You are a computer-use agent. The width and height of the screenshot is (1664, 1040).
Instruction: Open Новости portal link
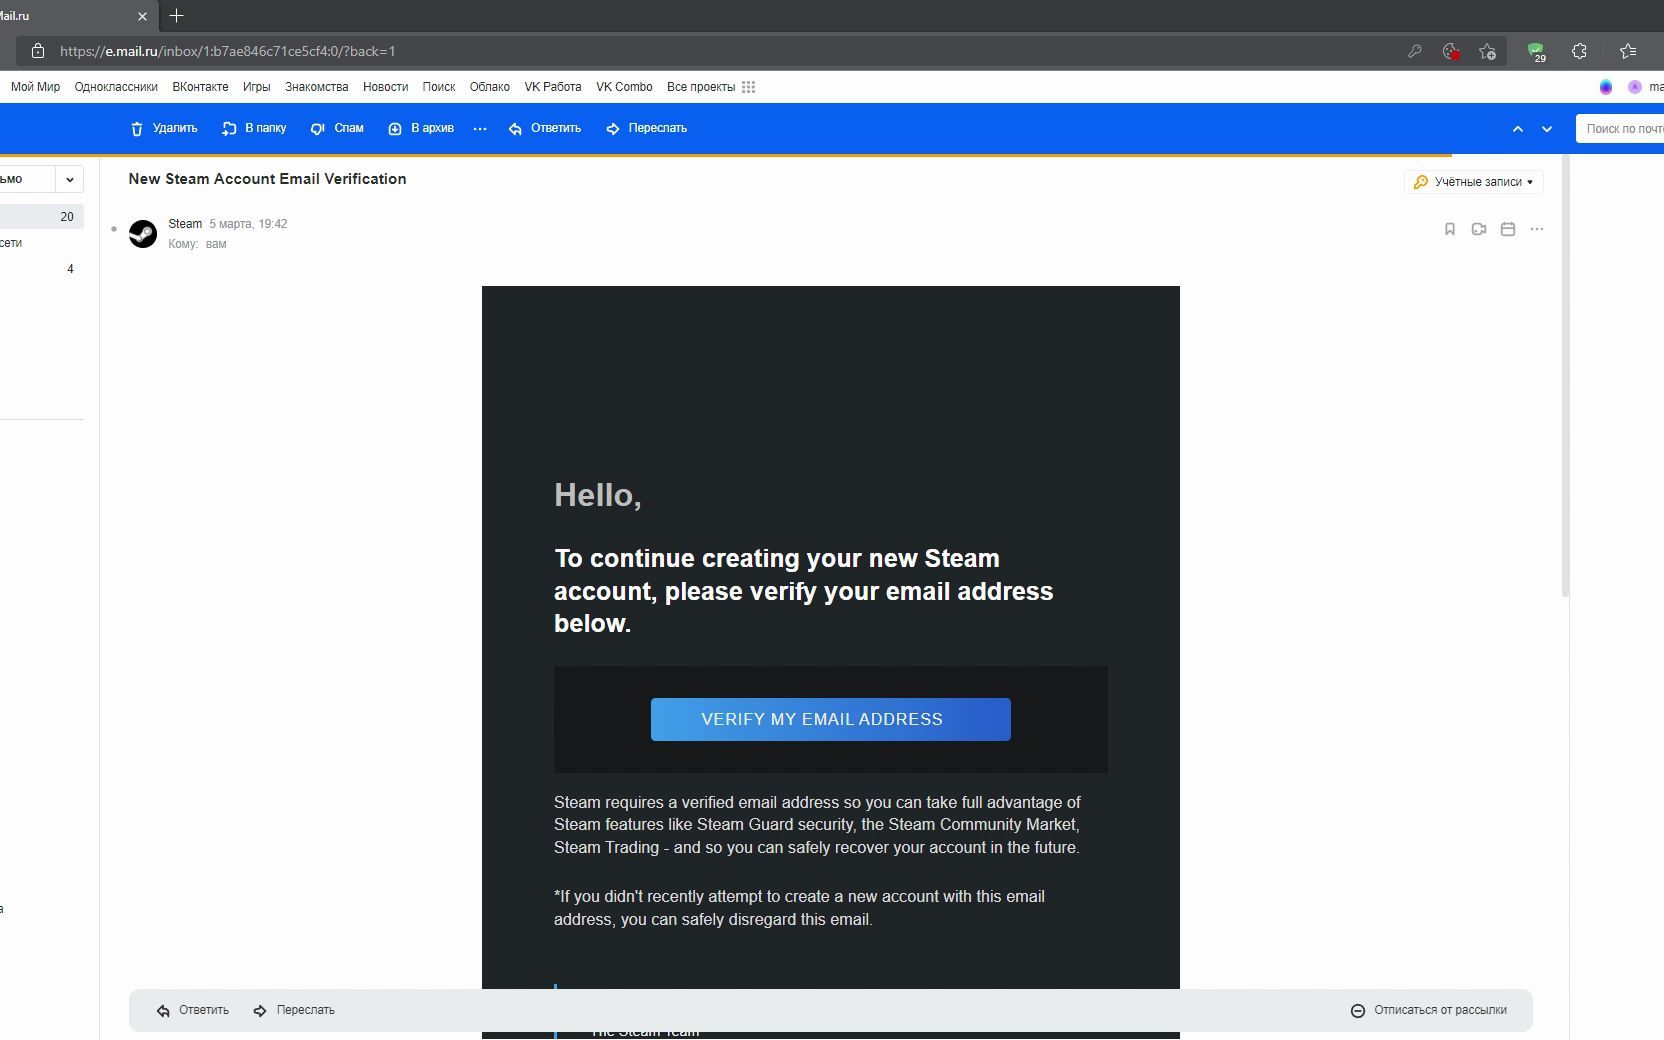(385, 87)
